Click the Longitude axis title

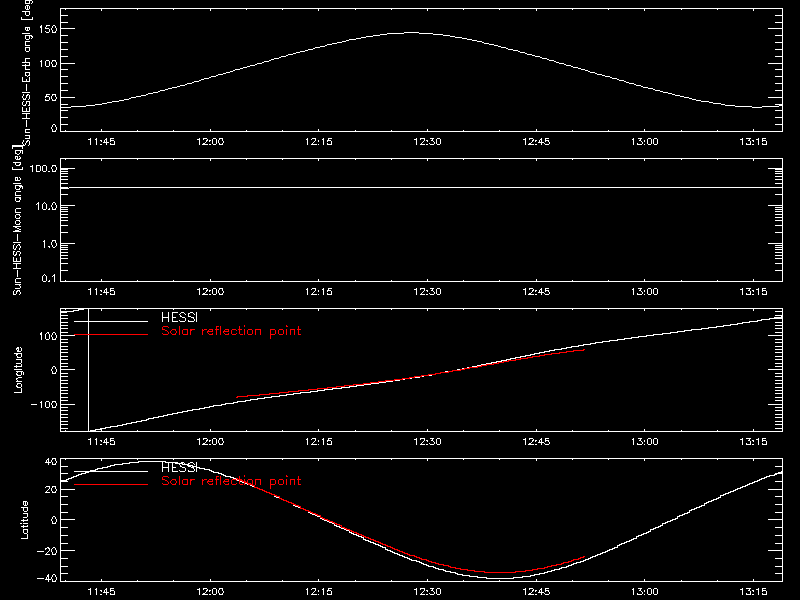coord(18,370)
